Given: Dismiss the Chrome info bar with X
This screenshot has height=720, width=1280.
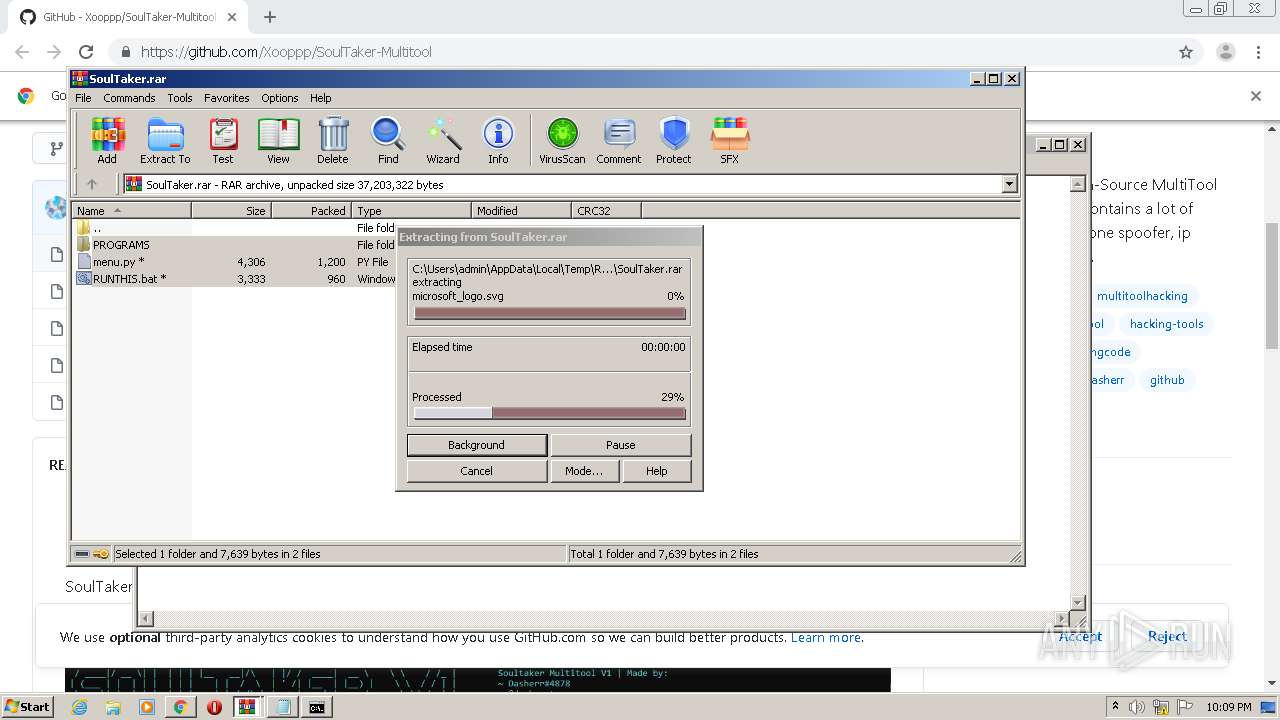Looking at the screenshot, I should [x=1256, y=96].
